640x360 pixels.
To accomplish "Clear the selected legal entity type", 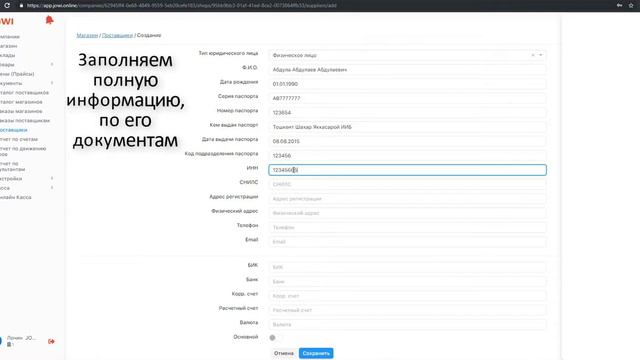I will (x=533, y=55).
